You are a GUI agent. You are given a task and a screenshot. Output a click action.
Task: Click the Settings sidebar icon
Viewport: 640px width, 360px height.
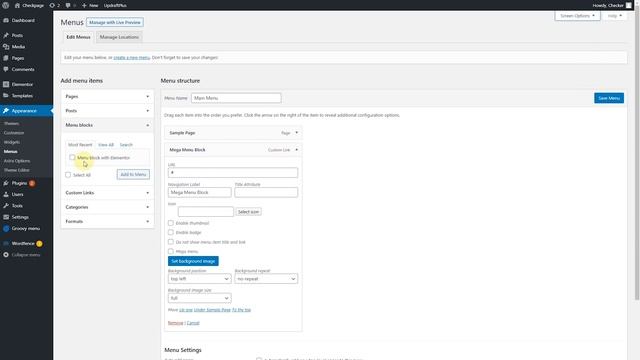coord(6,217)
